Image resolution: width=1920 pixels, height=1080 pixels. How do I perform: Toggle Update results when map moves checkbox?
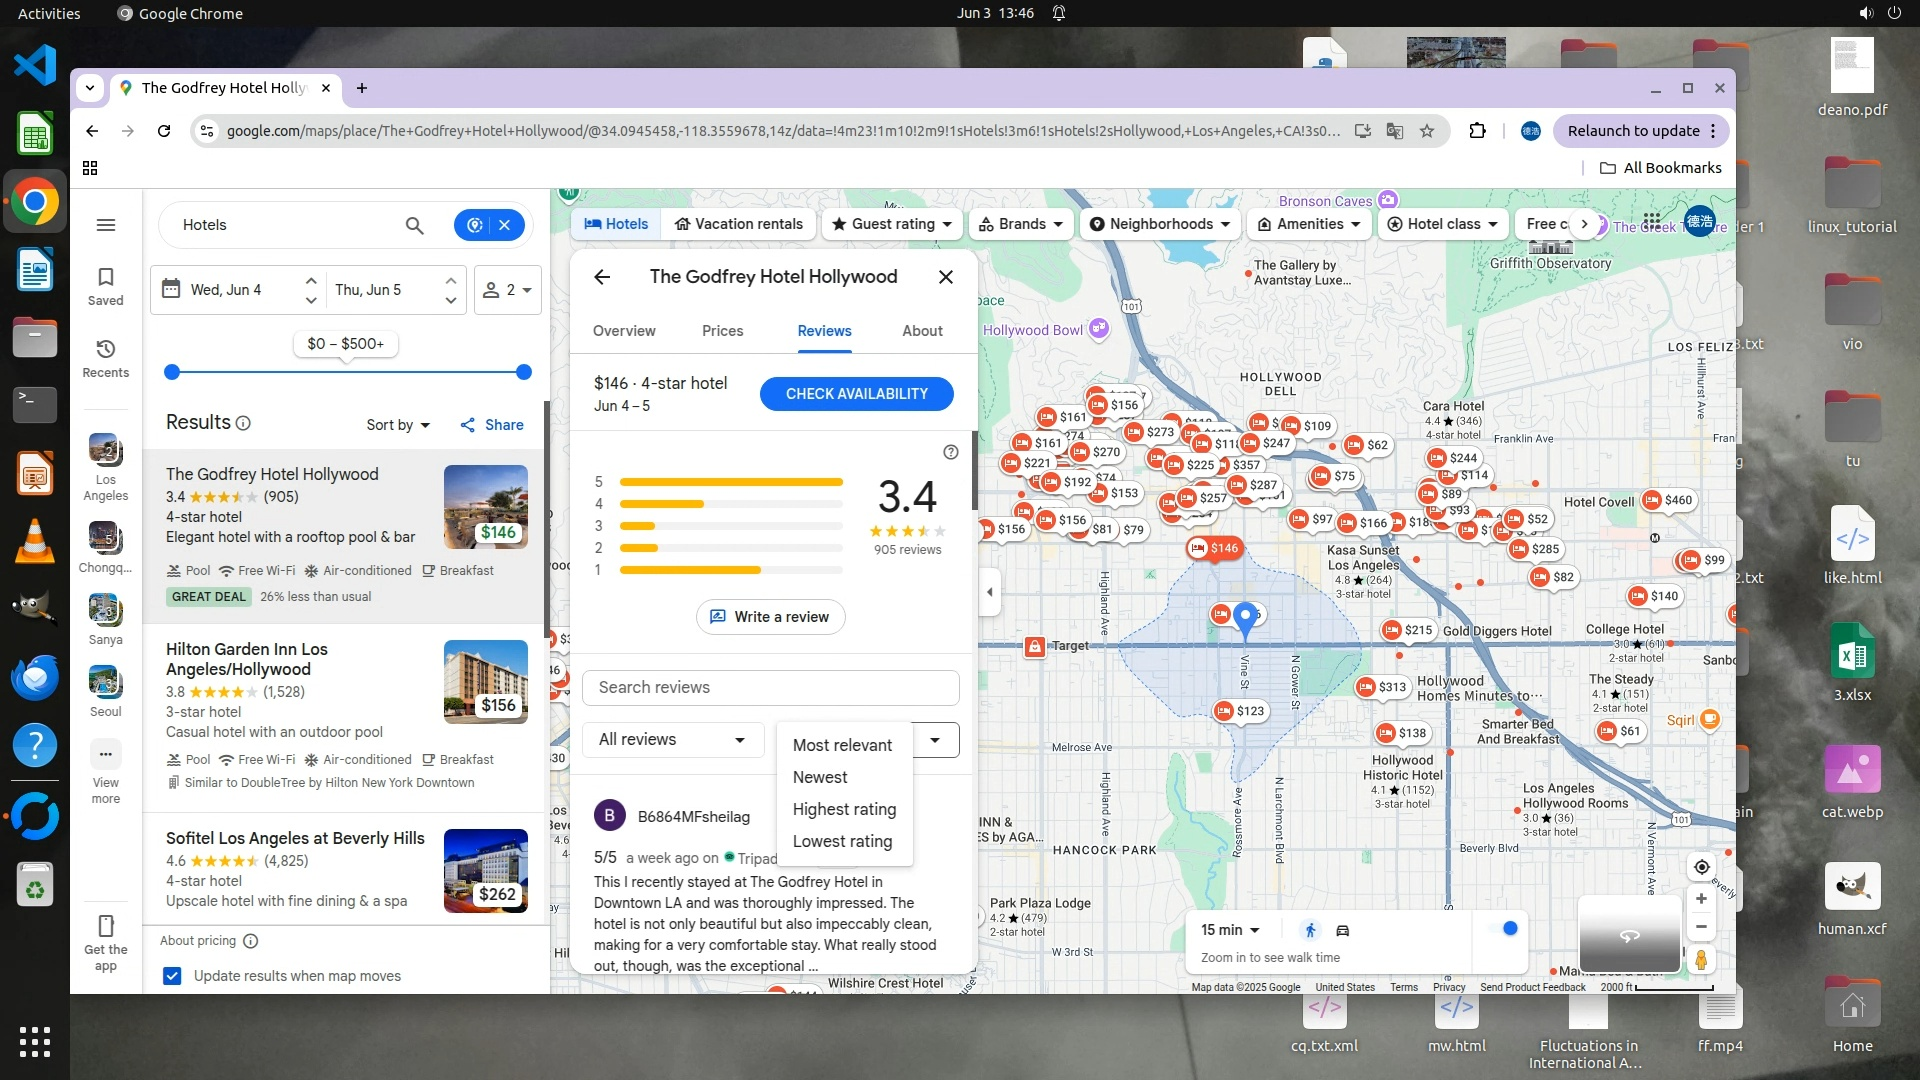pos(172,976)
